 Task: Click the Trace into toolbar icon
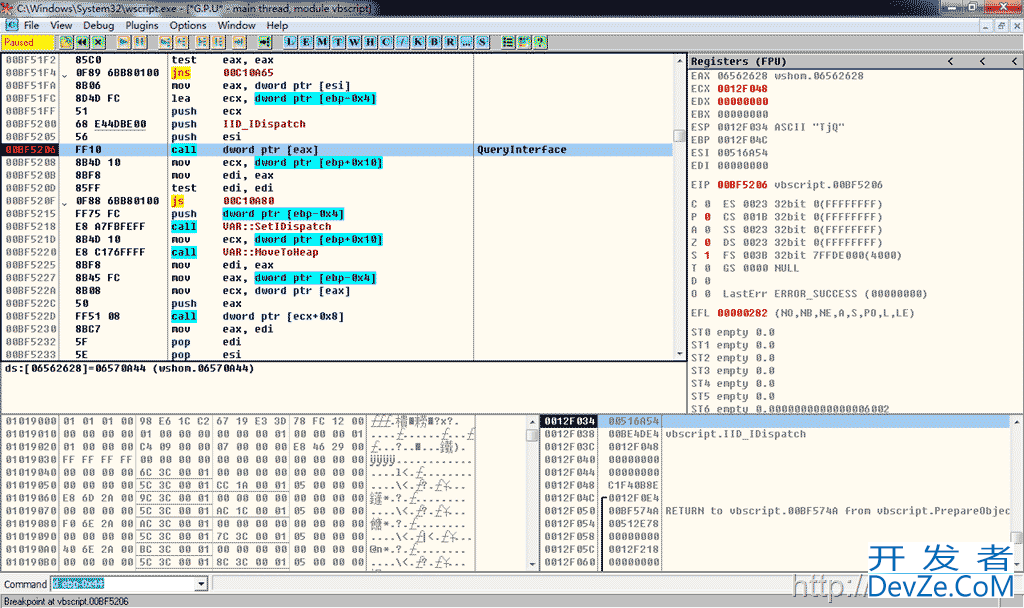click(202, 42)
